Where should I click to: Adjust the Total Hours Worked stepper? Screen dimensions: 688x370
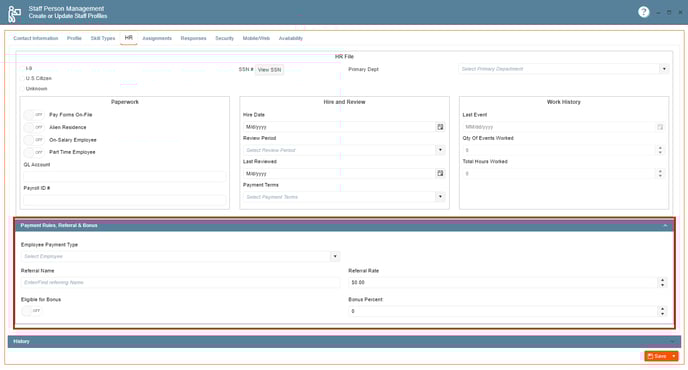pos(660,173)
